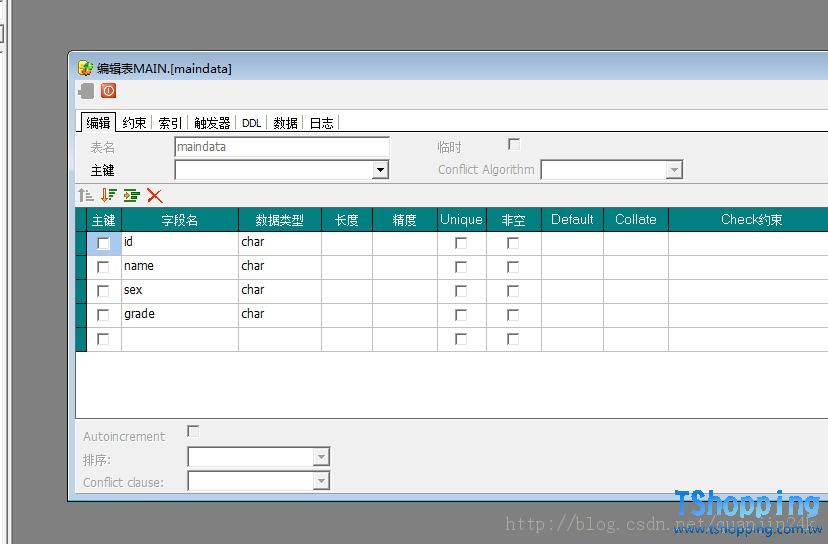The image size is (828, 544).
Task: Open the 触发器 tab
Action: [x=212, y=123]
